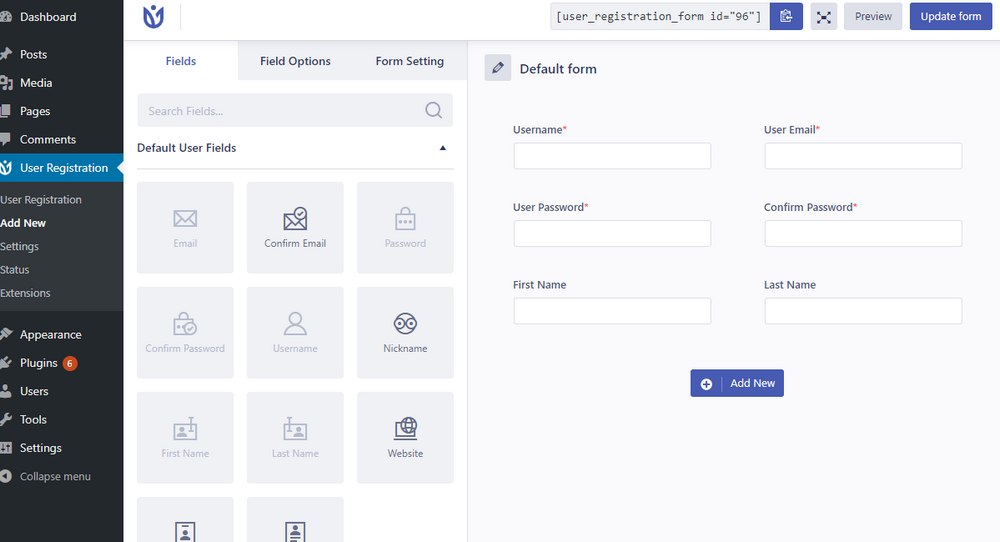Switch to the Field Options tab
The image size is (1000, 542).
click(x=295, y=61)
